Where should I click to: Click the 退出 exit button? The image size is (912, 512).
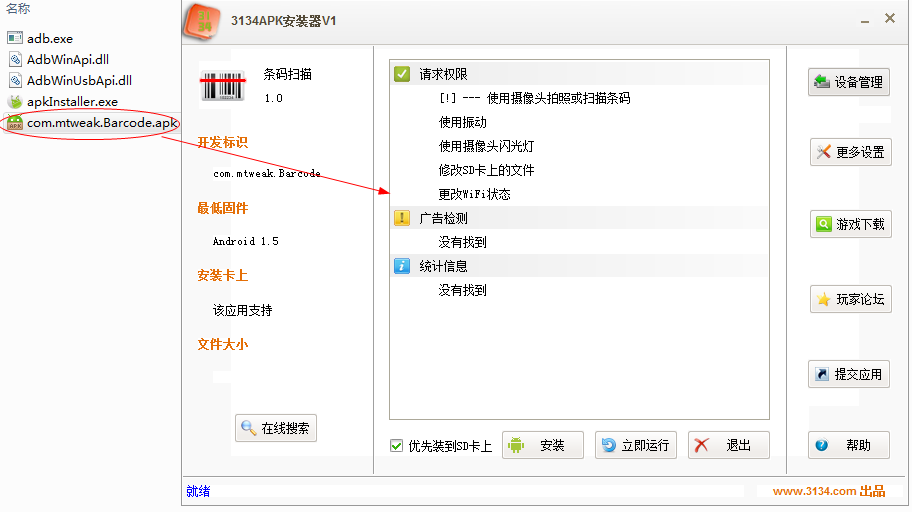click(x=729, y=445)
